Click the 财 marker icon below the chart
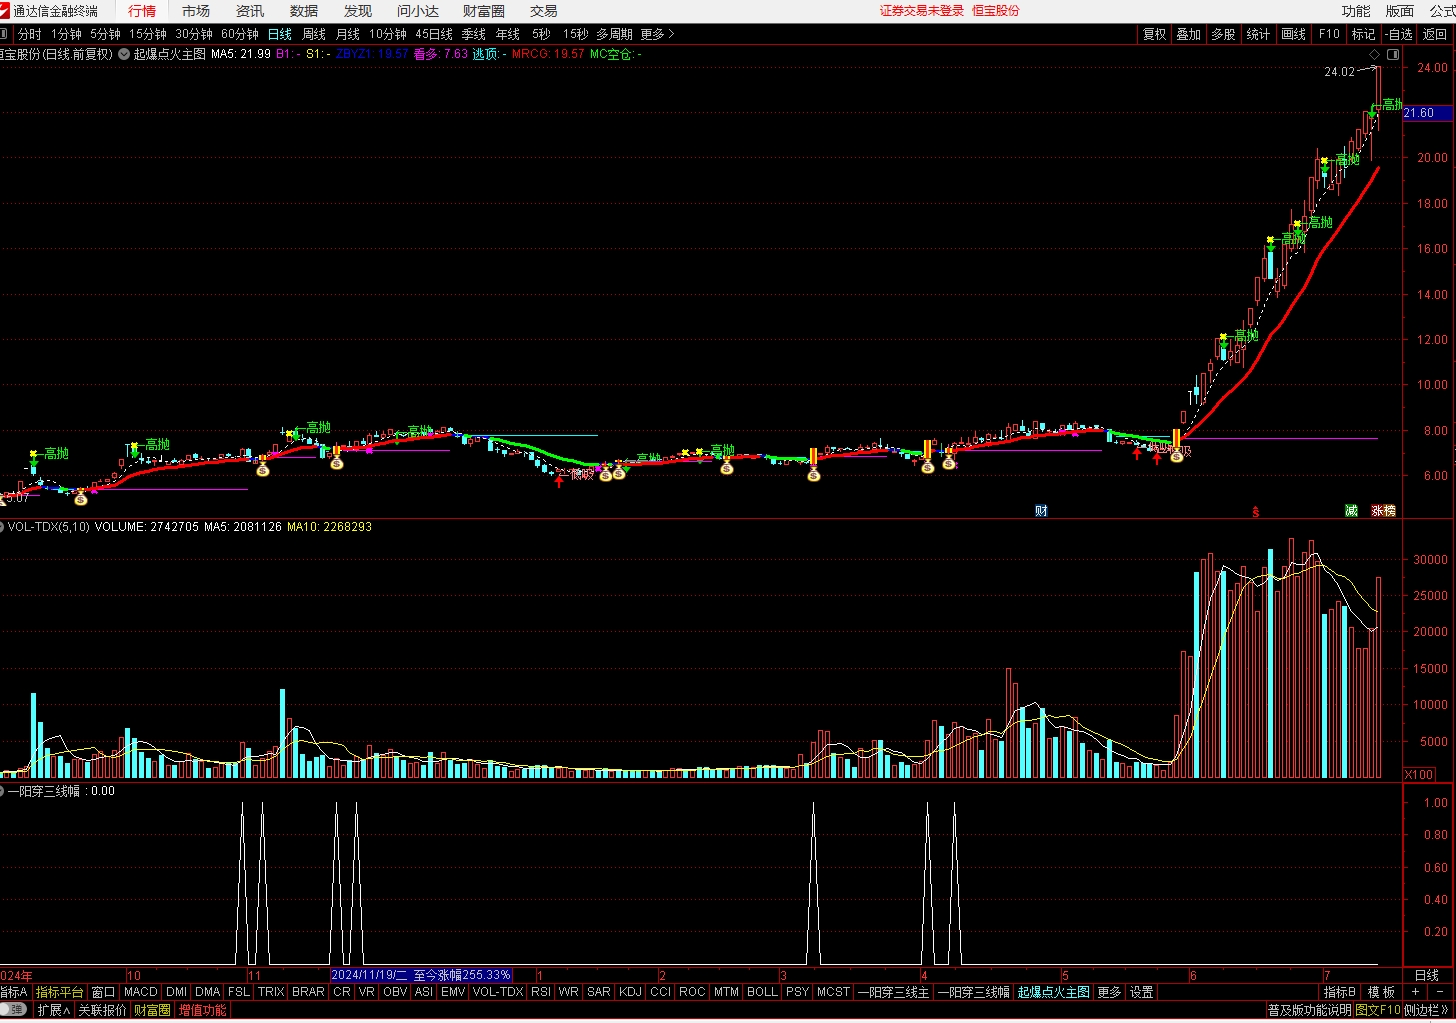Screen dimensions: 1456x1023 [1041, 511]
